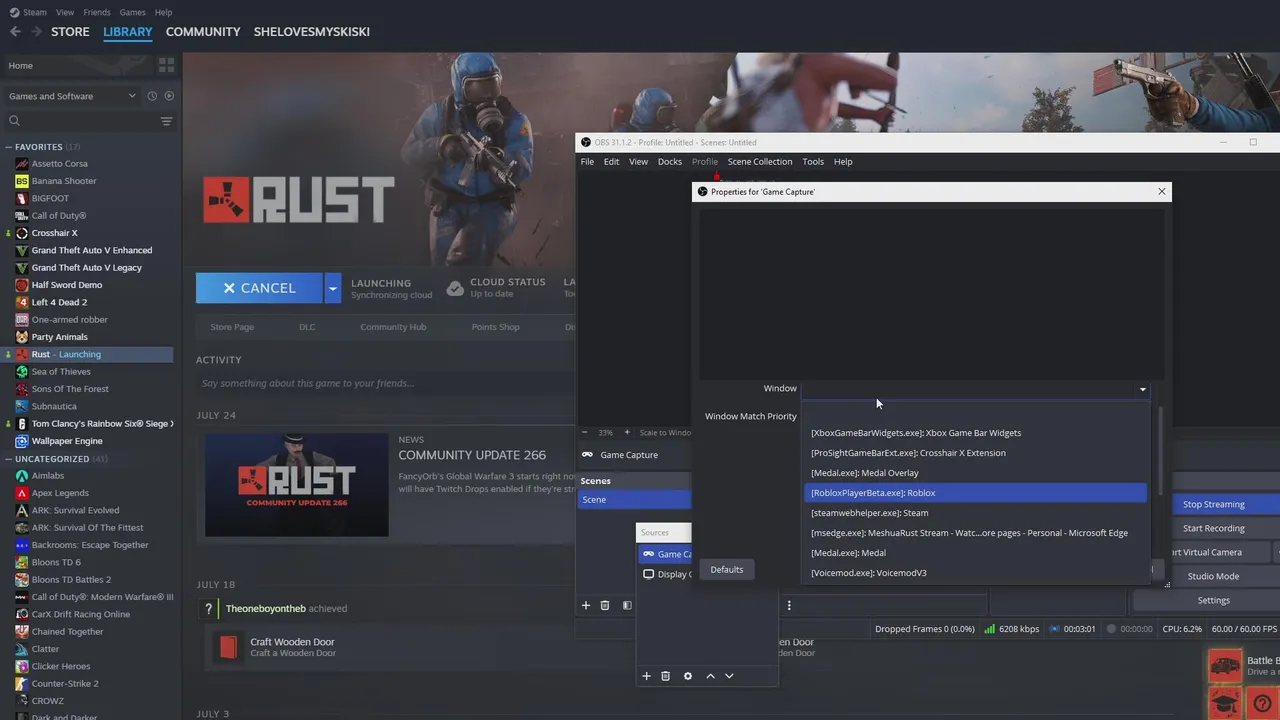The width and height of the screenshot is (1280, 720).
Task: Zoom out preview with the minus icon
Action: click(x=586, y=432)
